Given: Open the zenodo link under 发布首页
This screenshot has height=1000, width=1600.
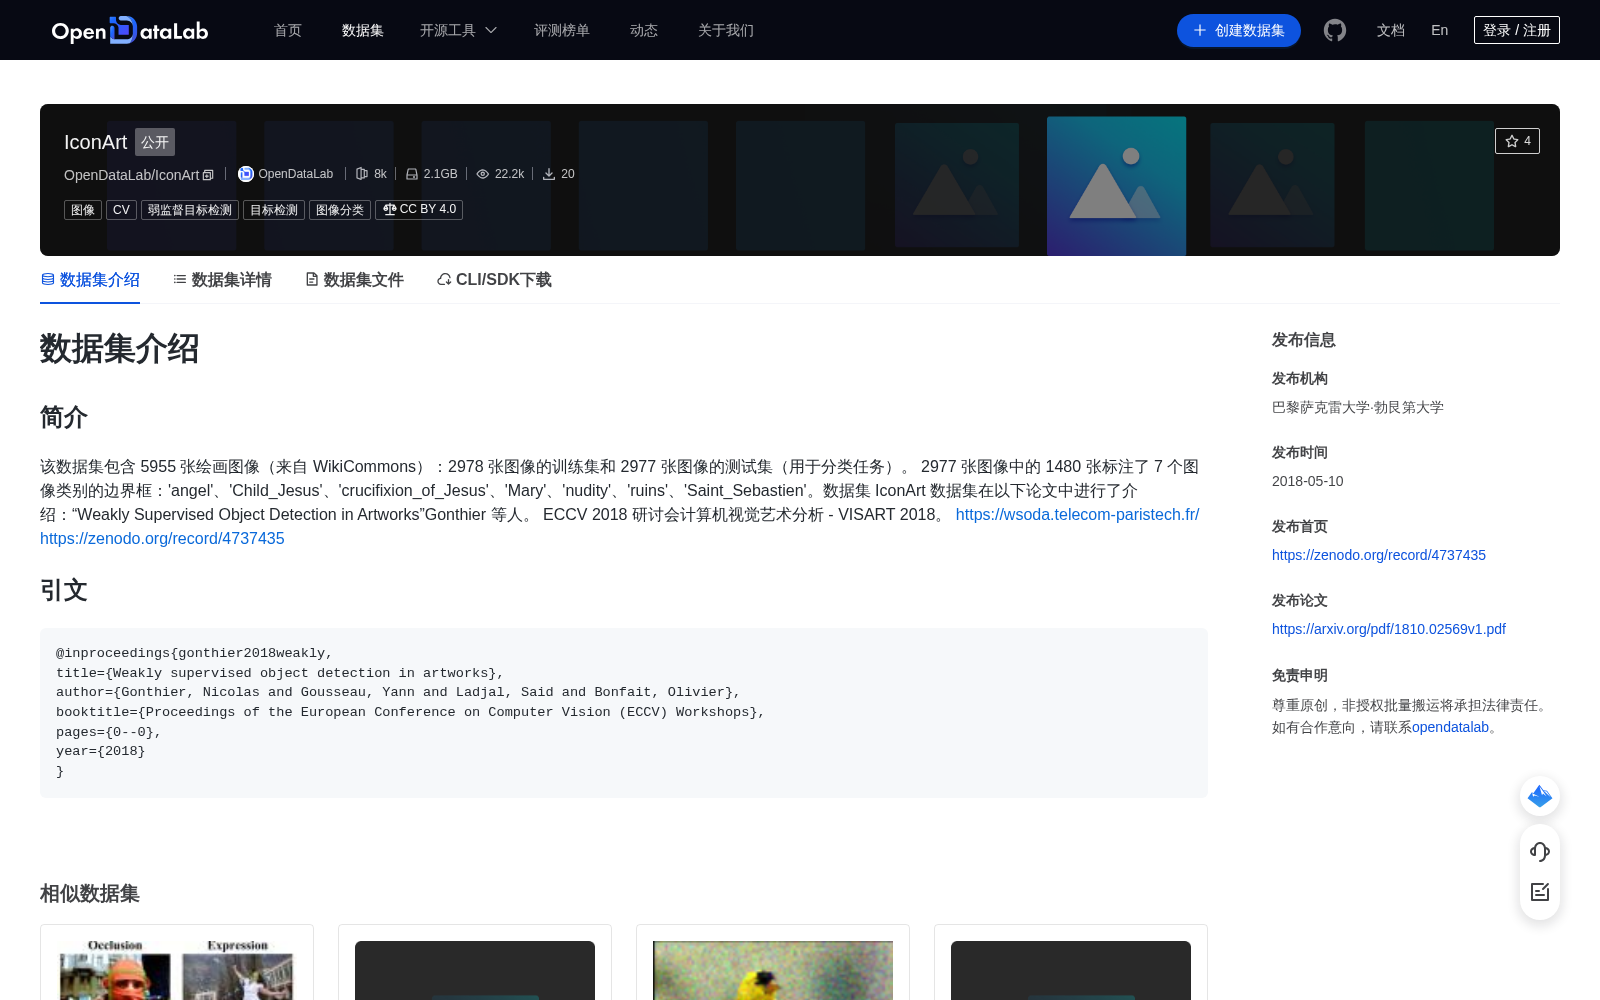Looking at the screenshot, I should (1379, 555).
